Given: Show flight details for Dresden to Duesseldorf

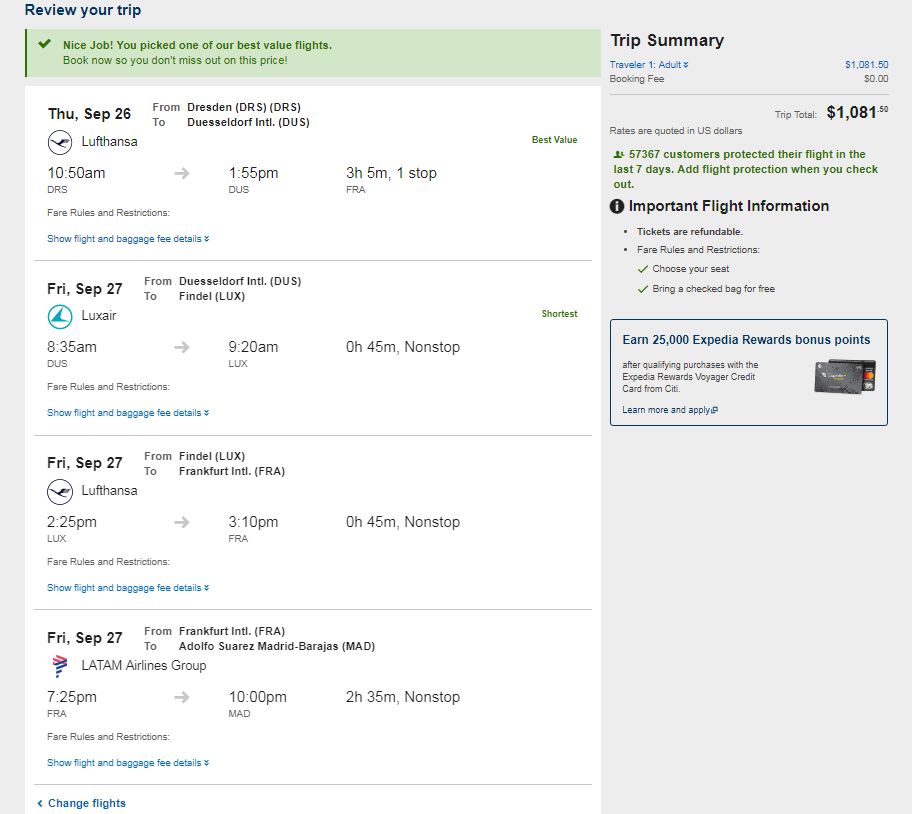Looking at the screenshot, I should click(x=128, y=239).
